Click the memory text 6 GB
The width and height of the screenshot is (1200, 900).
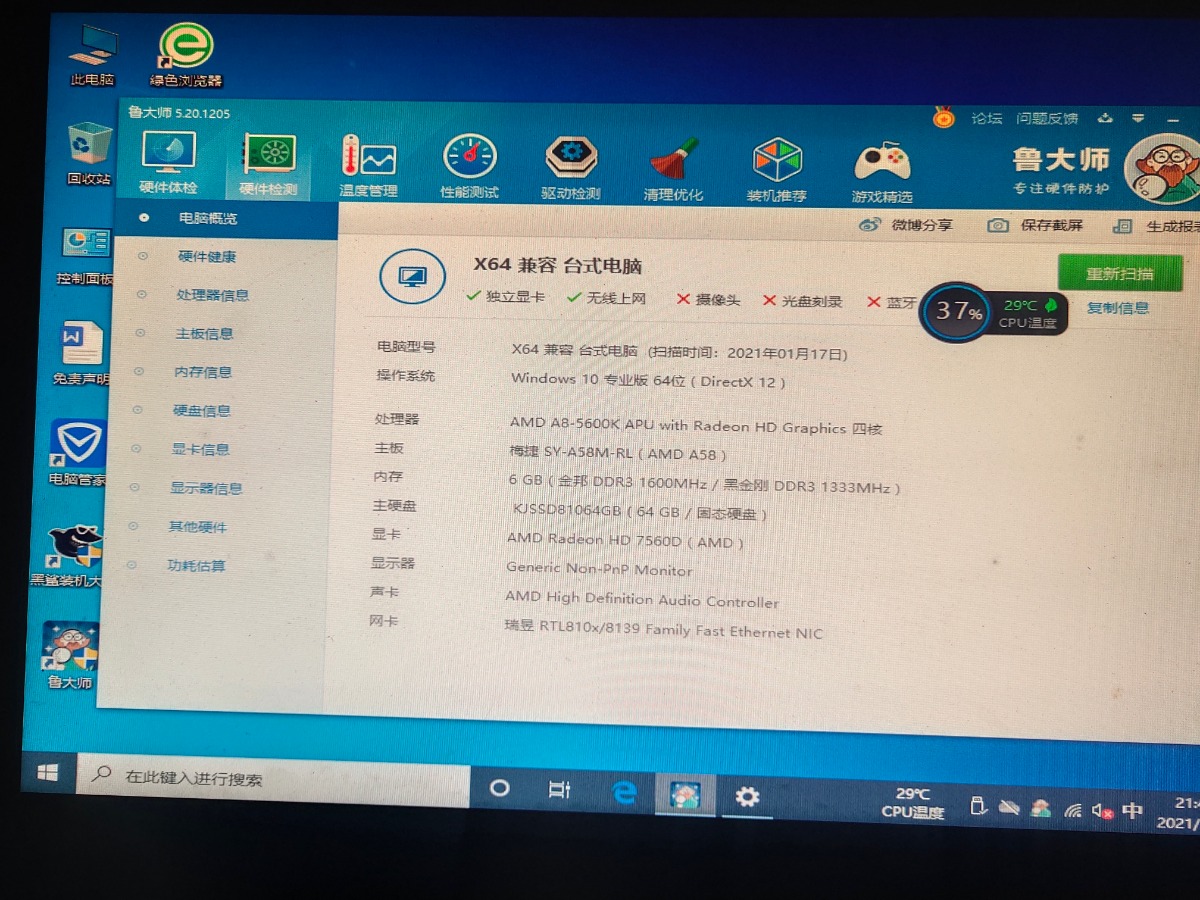pyautogui.click(x=525, y=480)
